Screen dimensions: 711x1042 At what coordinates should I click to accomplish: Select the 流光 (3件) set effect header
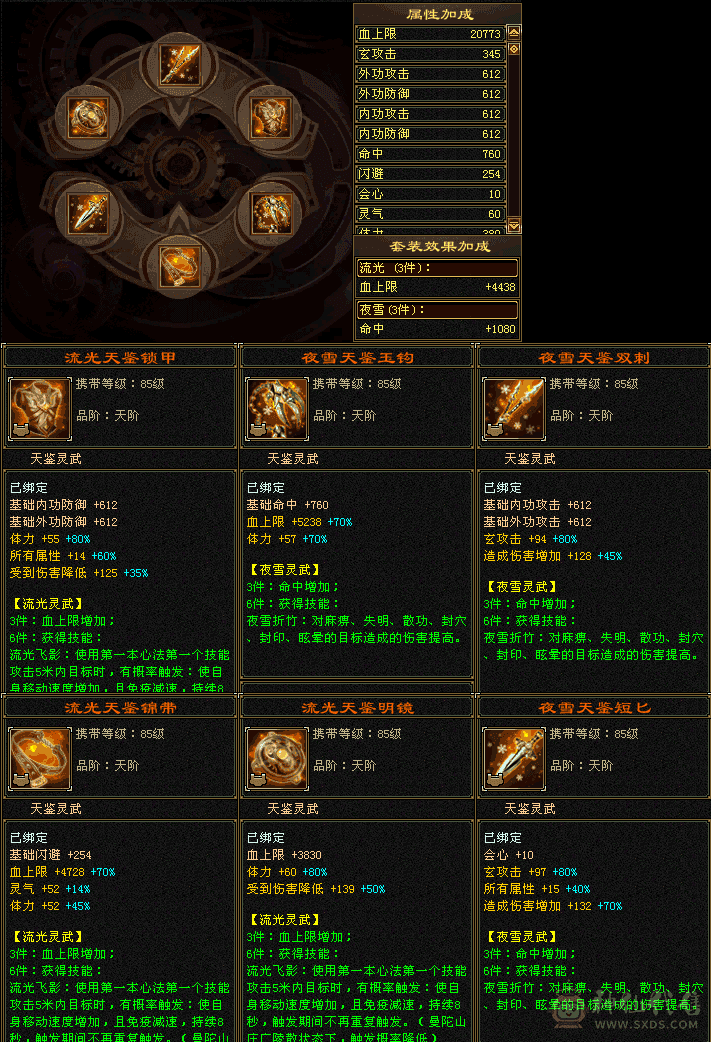(x=437, y=268)
